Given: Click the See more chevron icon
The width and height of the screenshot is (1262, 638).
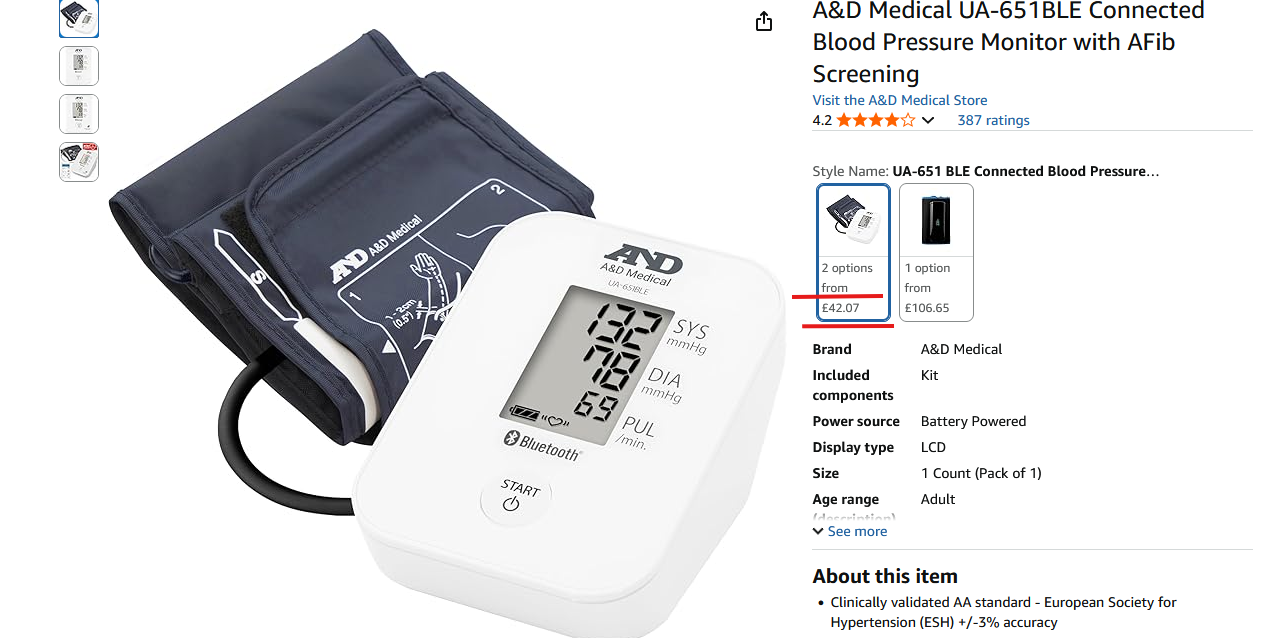Looking at the screenshot, I should [x=819, y=531].
